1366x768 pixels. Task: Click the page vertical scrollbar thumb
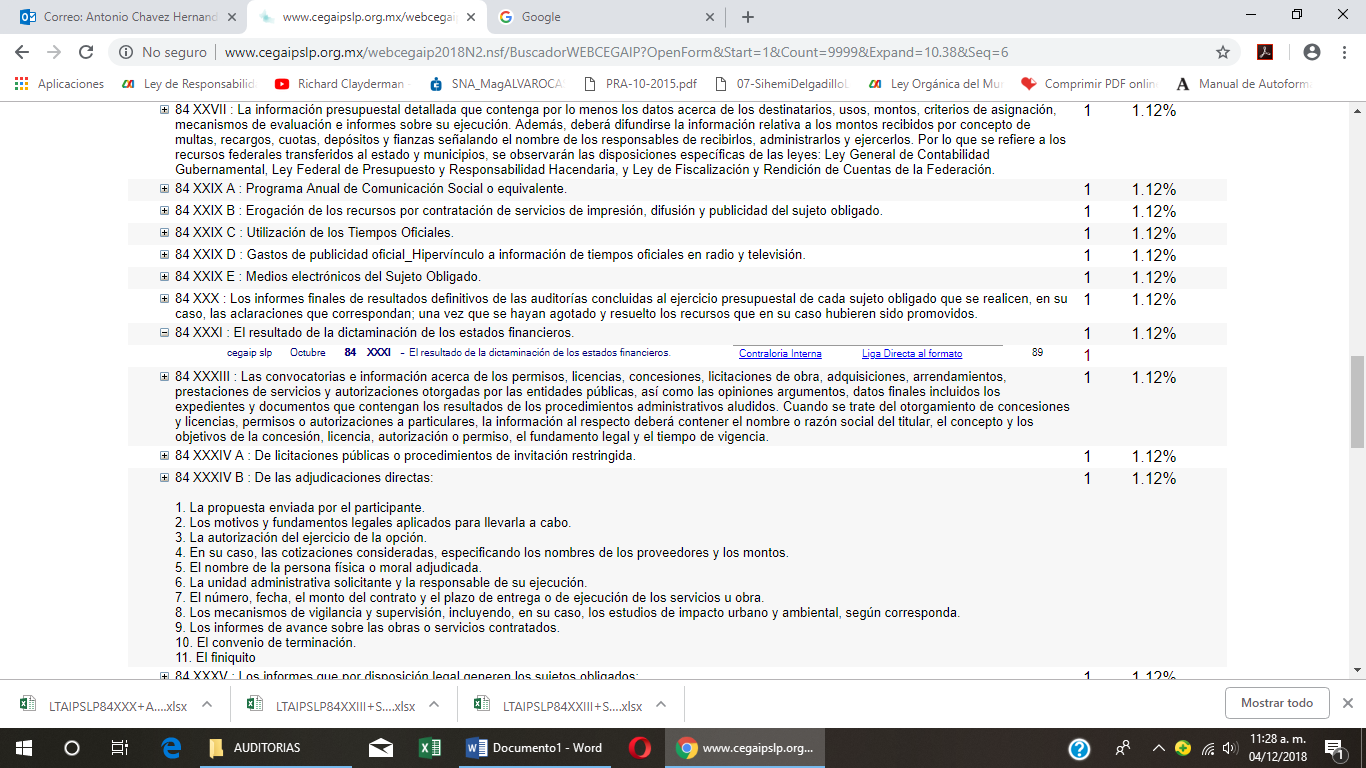pos(1357,400)
